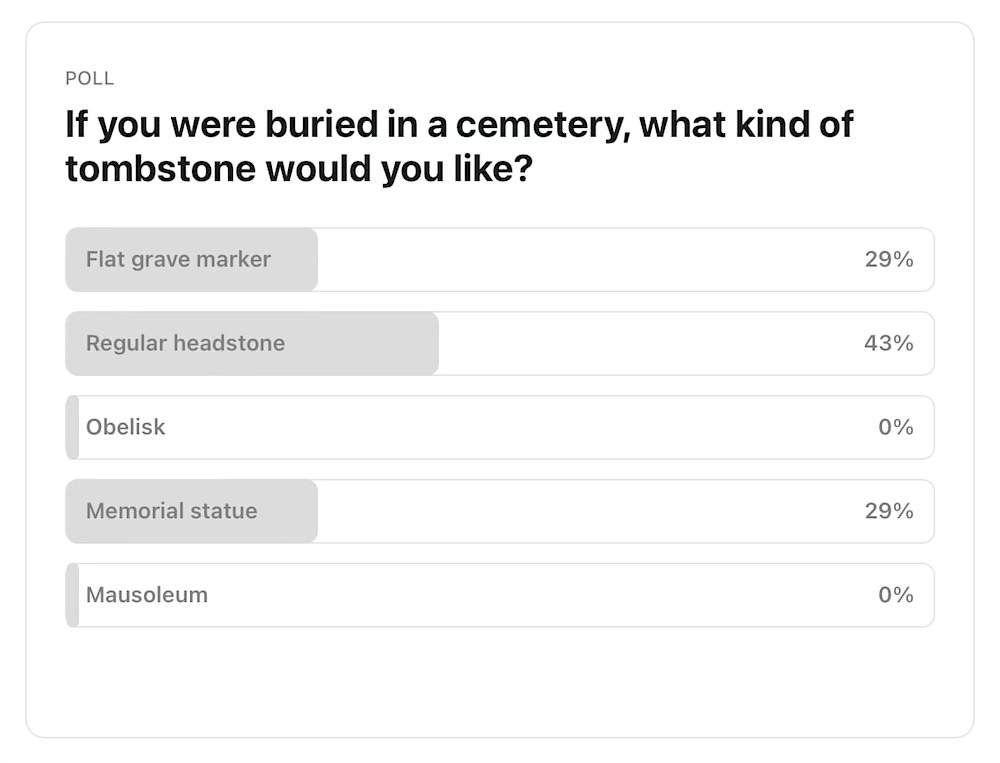Viewport: 1000px width, 763px height.
Task: Vote for Memorial statue
Action: click(x=499, y=511)
